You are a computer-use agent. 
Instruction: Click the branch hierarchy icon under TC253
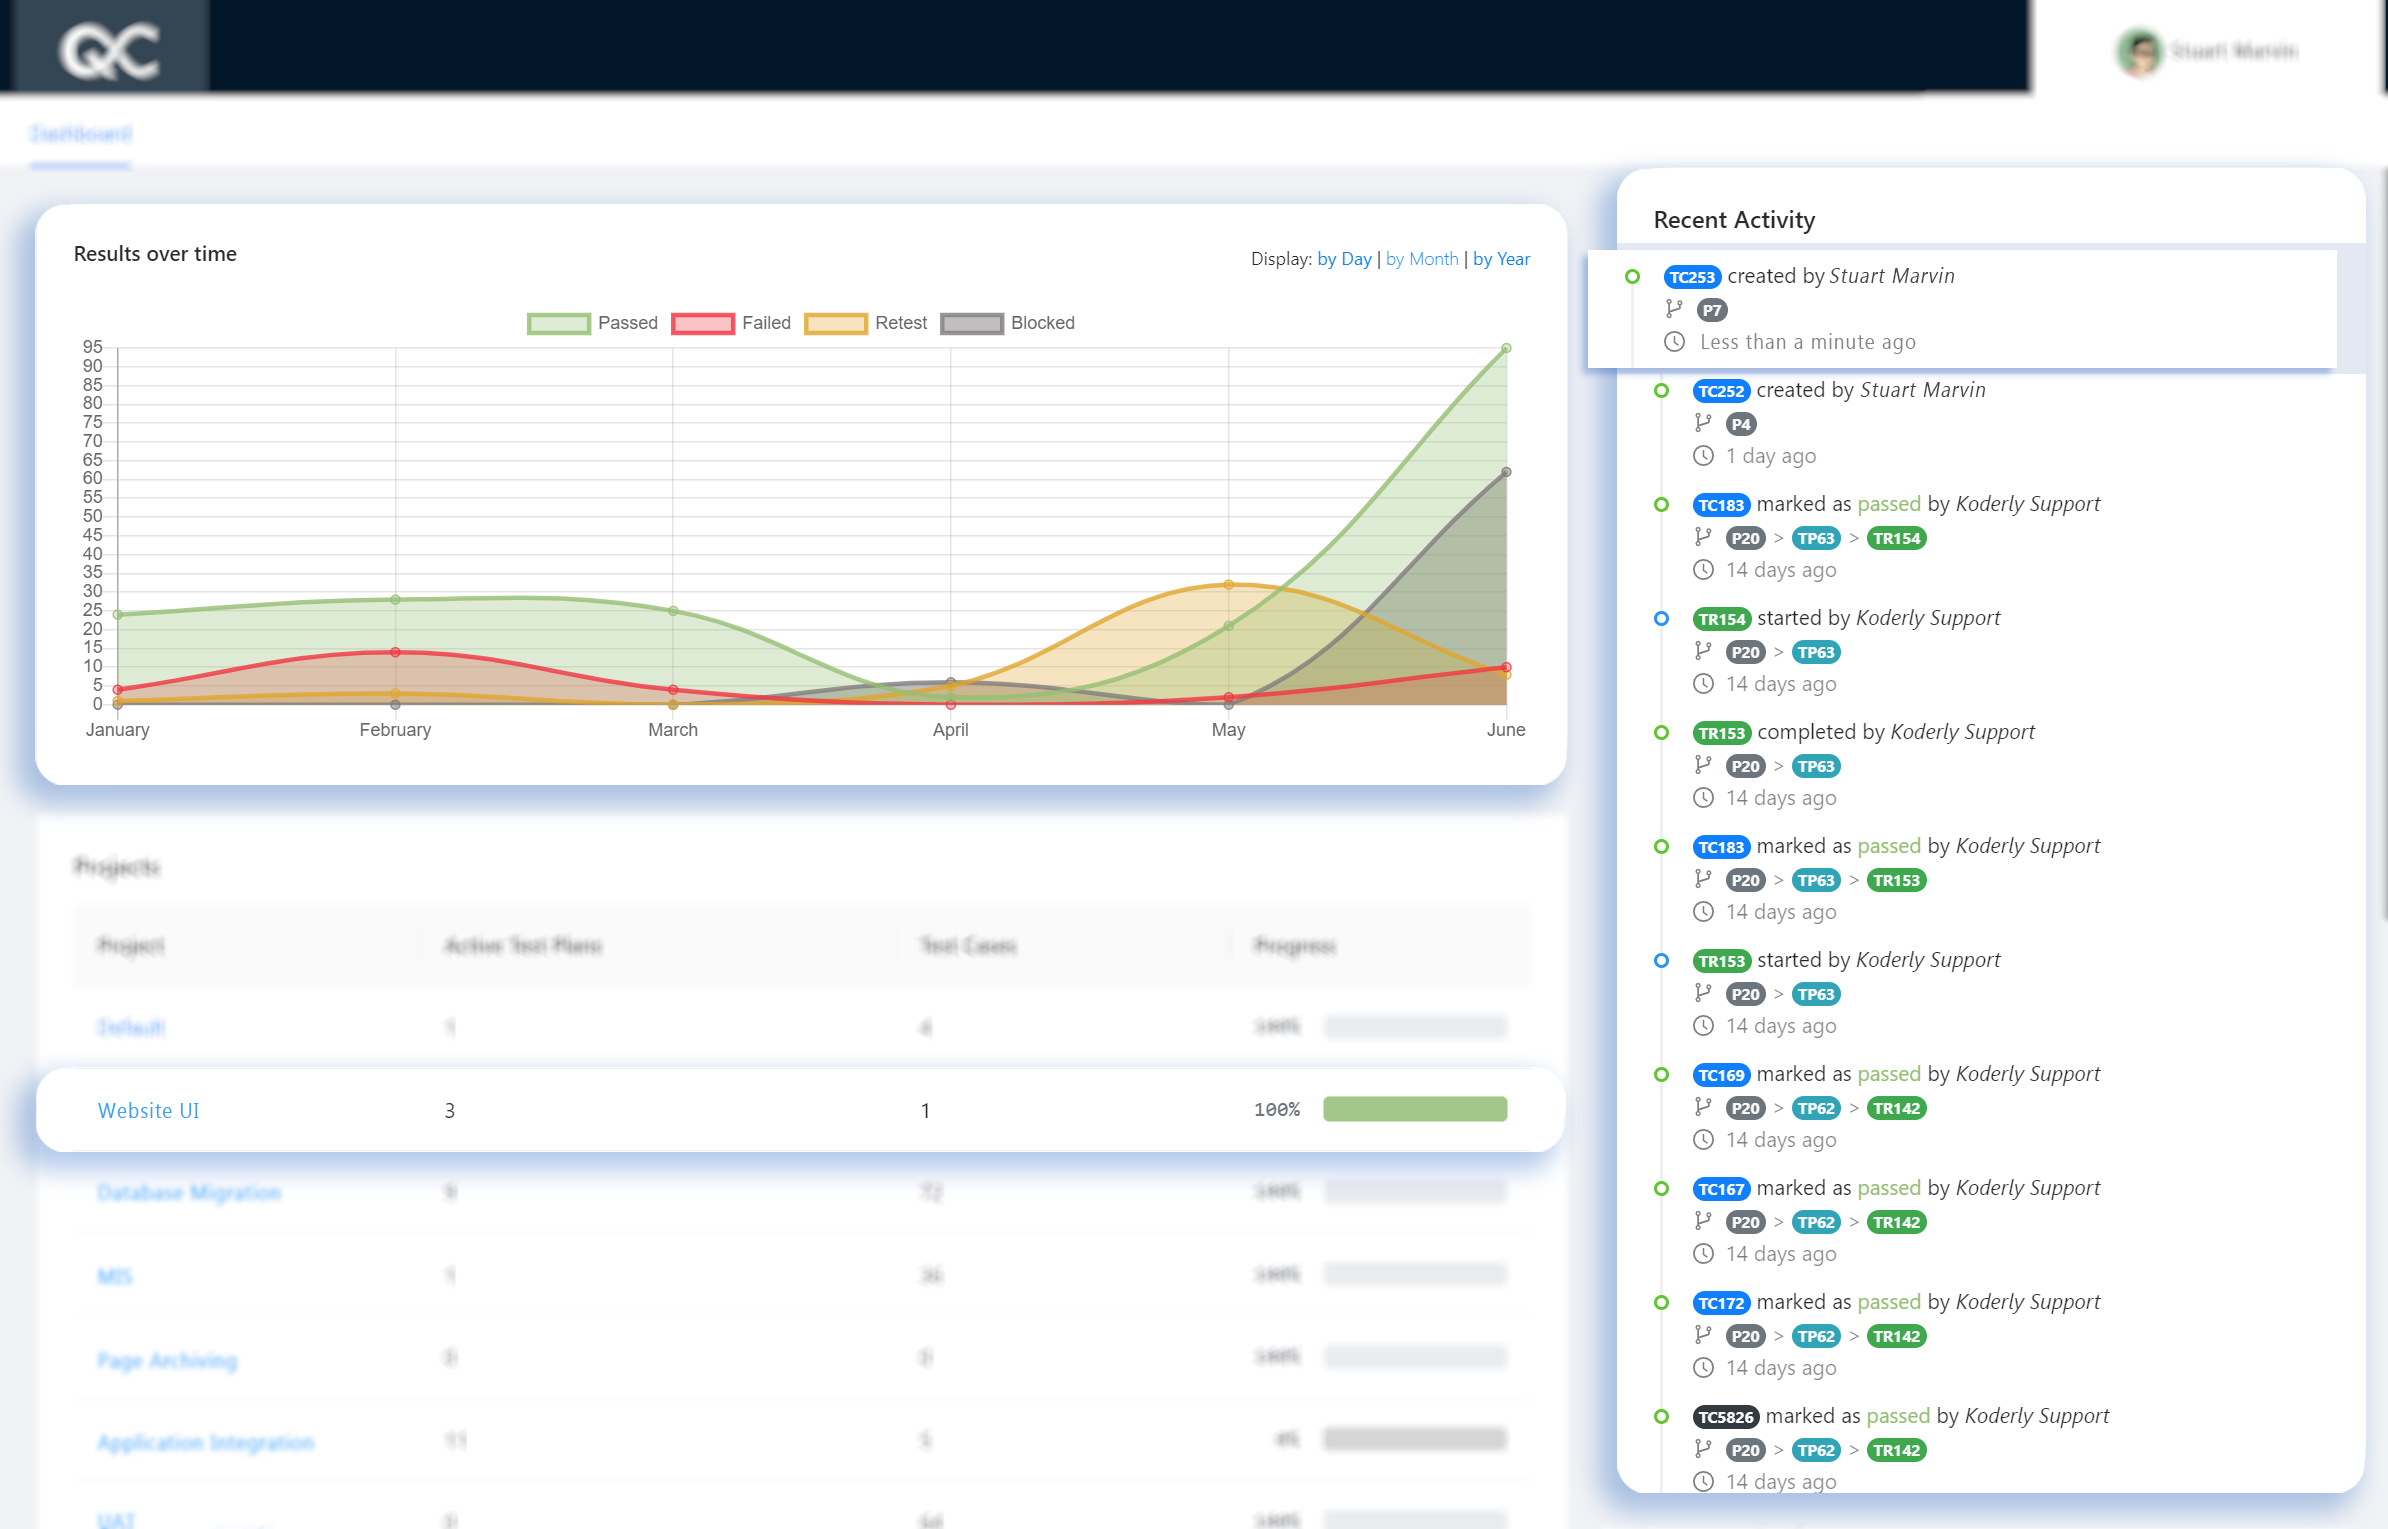click(1674, 310)
